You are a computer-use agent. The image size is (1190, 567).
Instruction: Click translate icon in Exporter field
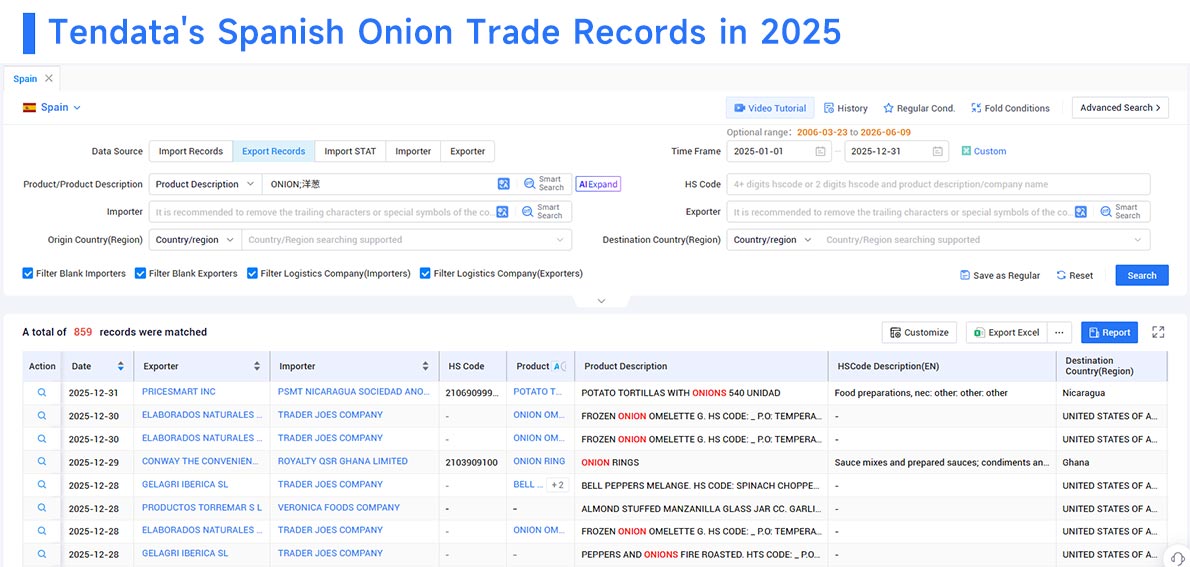(1081, 212)
